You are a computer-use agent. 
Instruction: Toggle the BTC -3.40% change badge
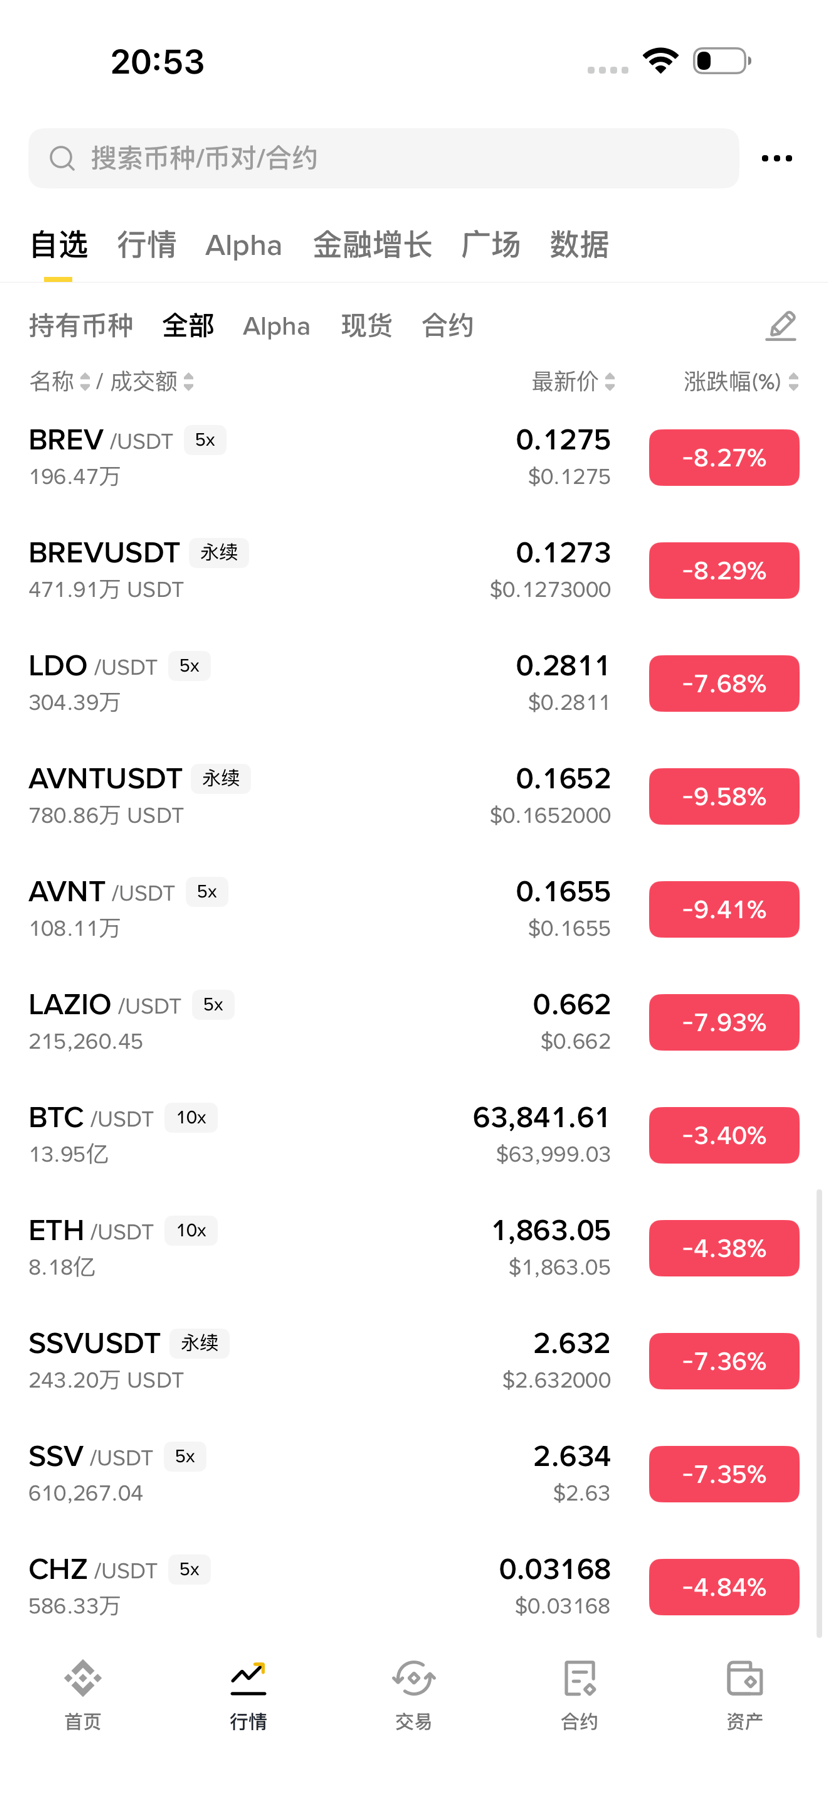723,1135
